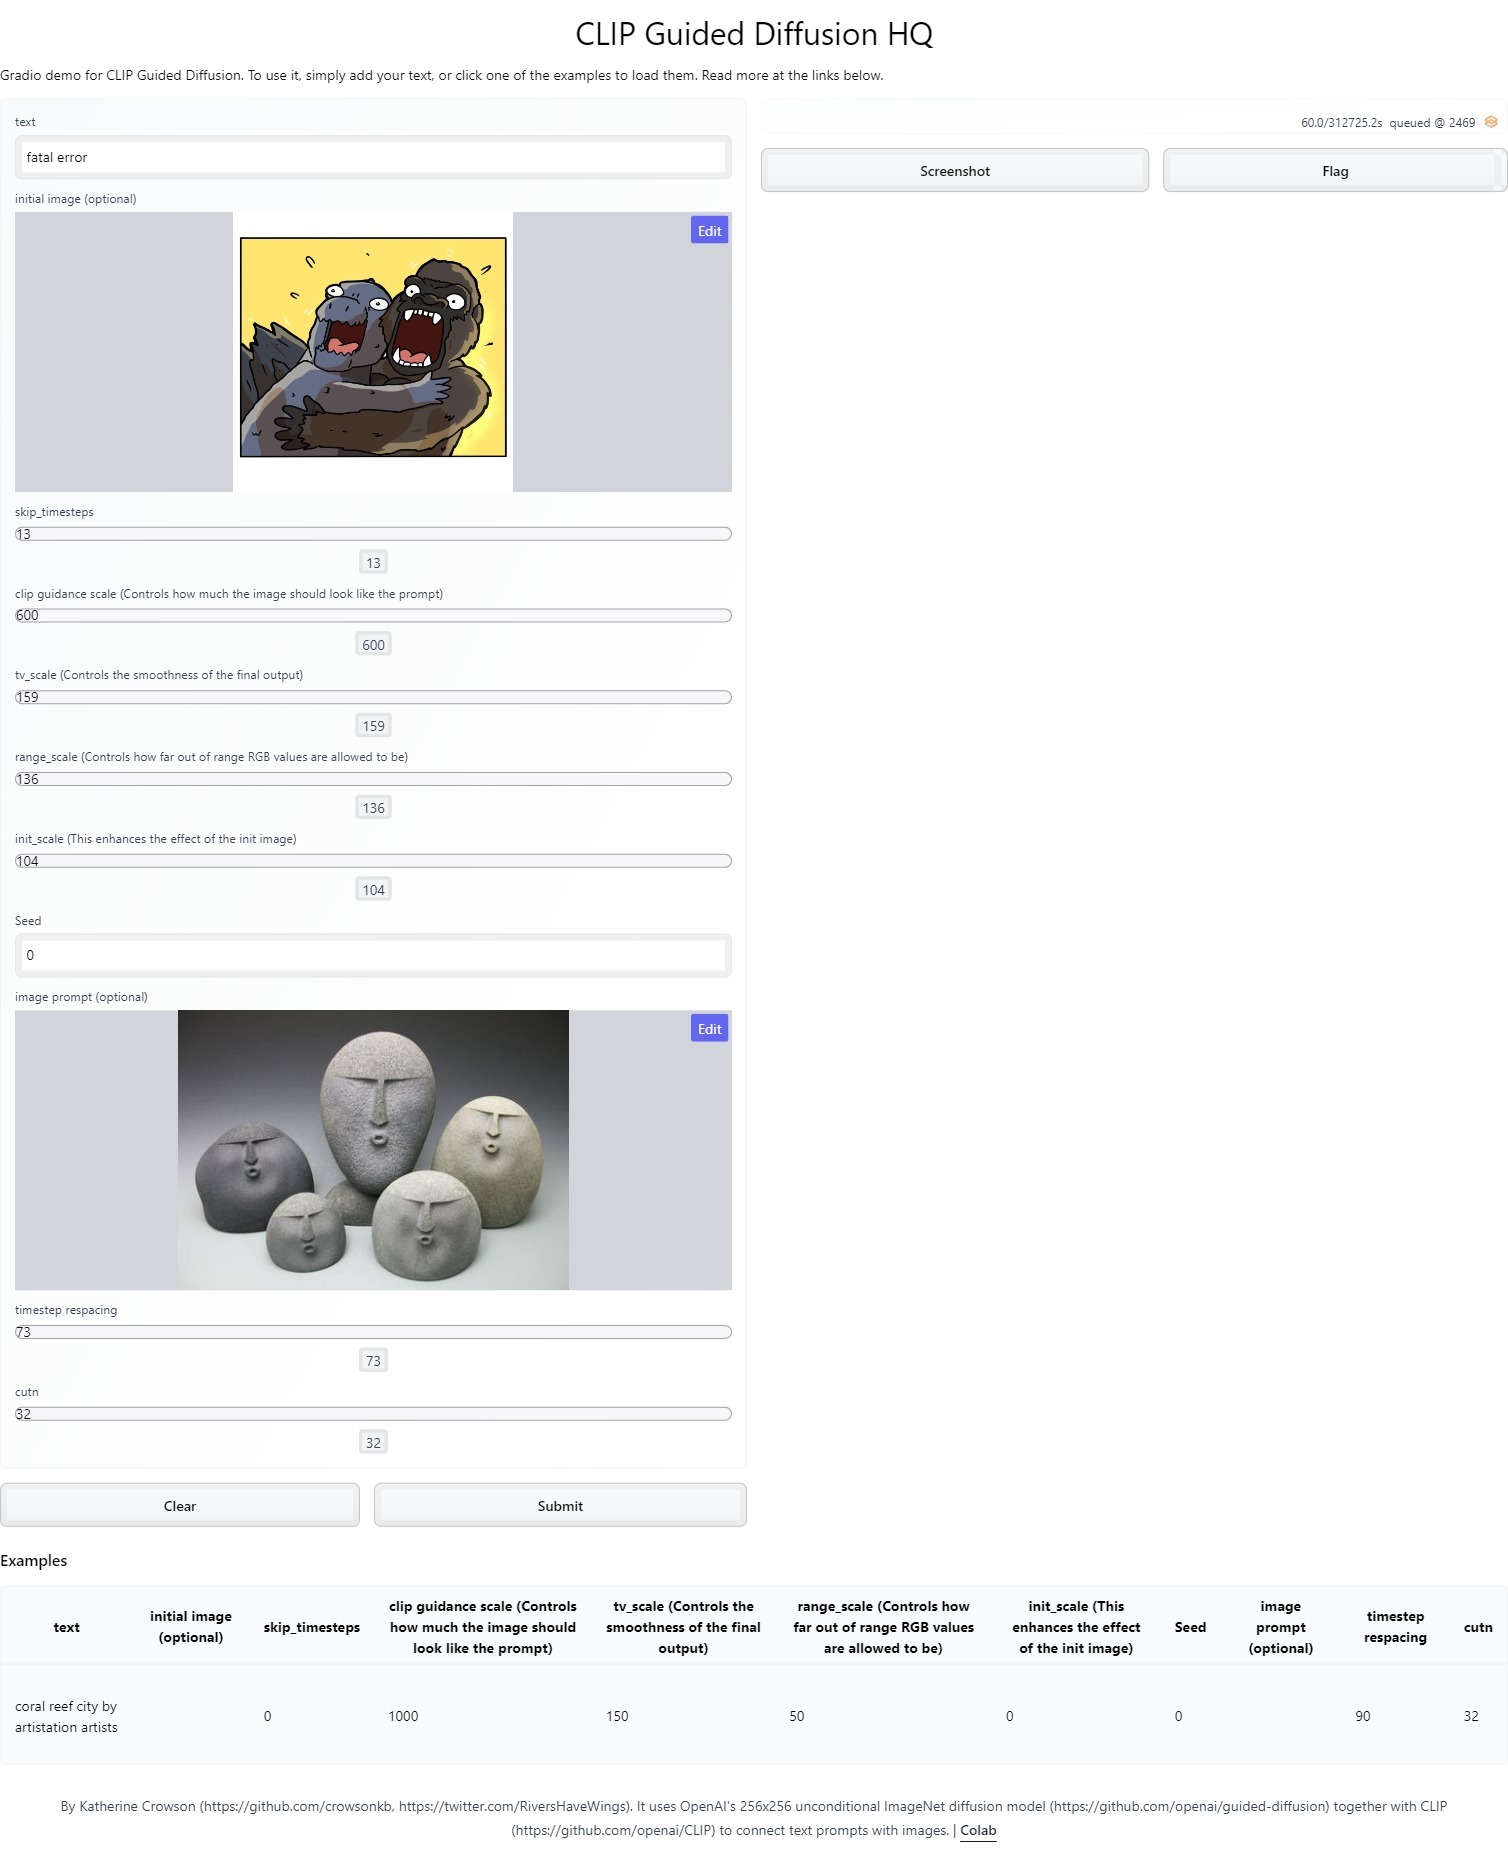This screenshot has width=1508, height=1855.
Task: Click the example range_scale value 50
Action: tap(797, 1716)
